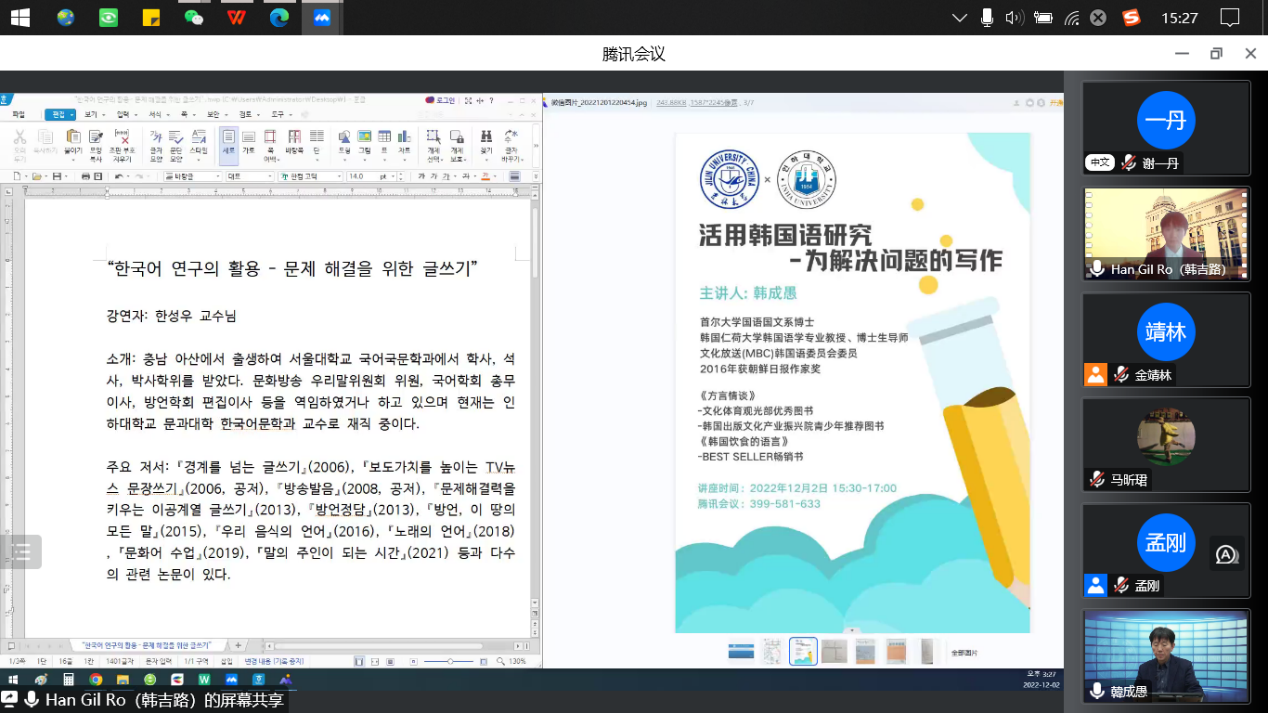Click the picture insert icon in ribbon
The height and width of the screenshot is (713, 1268).
365,137
